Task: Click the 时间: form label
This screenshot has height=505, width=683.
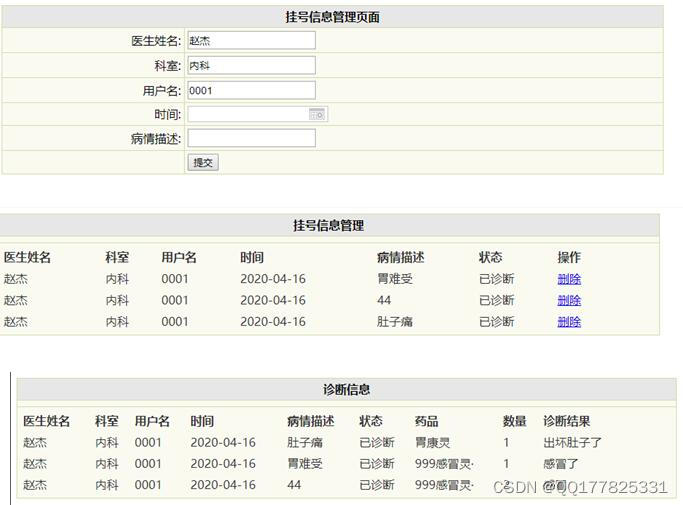Action: tap(167, 114)
